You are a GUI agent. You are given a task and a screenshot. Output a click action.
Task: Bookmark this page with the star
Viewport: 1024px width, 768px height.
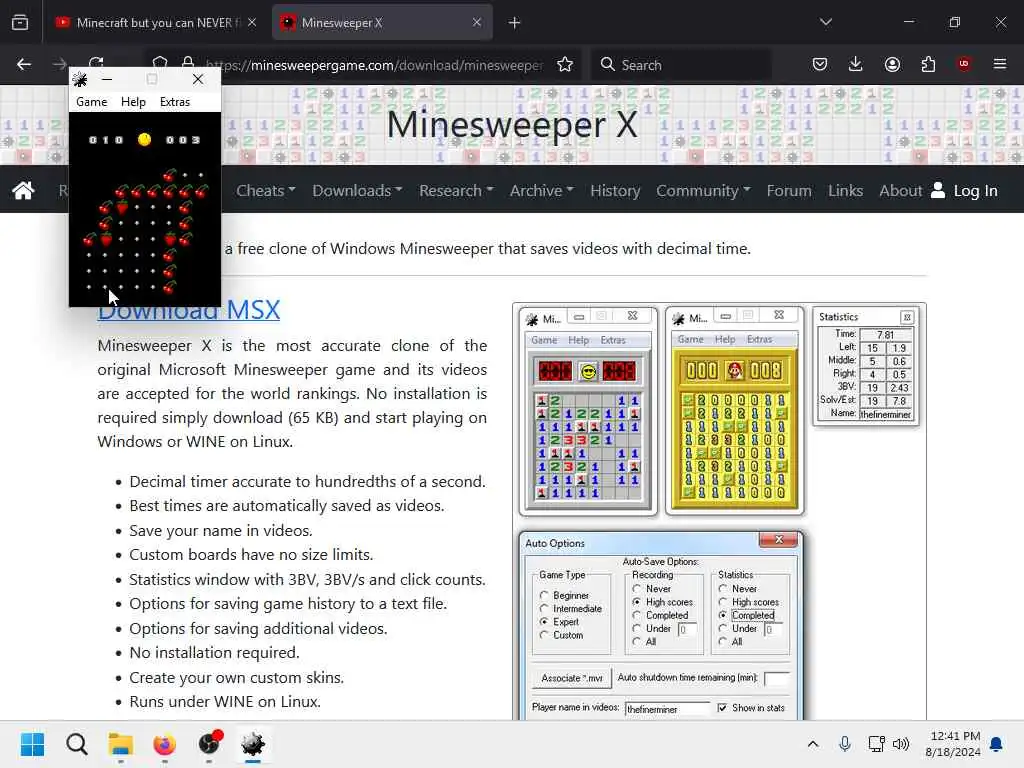pos(565,64)
